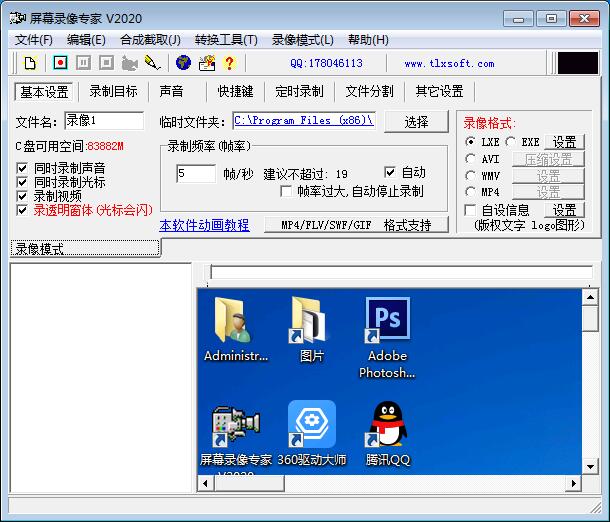Click the stop recording toolbar icon
610x522 pixels.
tap(106, 63)
